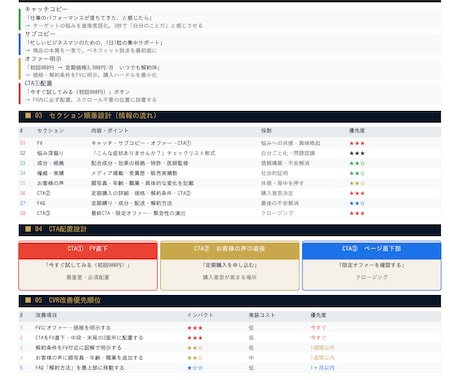The height and width of the screenshot is (380, 460).
Task: Select the FV row section cell
Action: pos(40,143)
